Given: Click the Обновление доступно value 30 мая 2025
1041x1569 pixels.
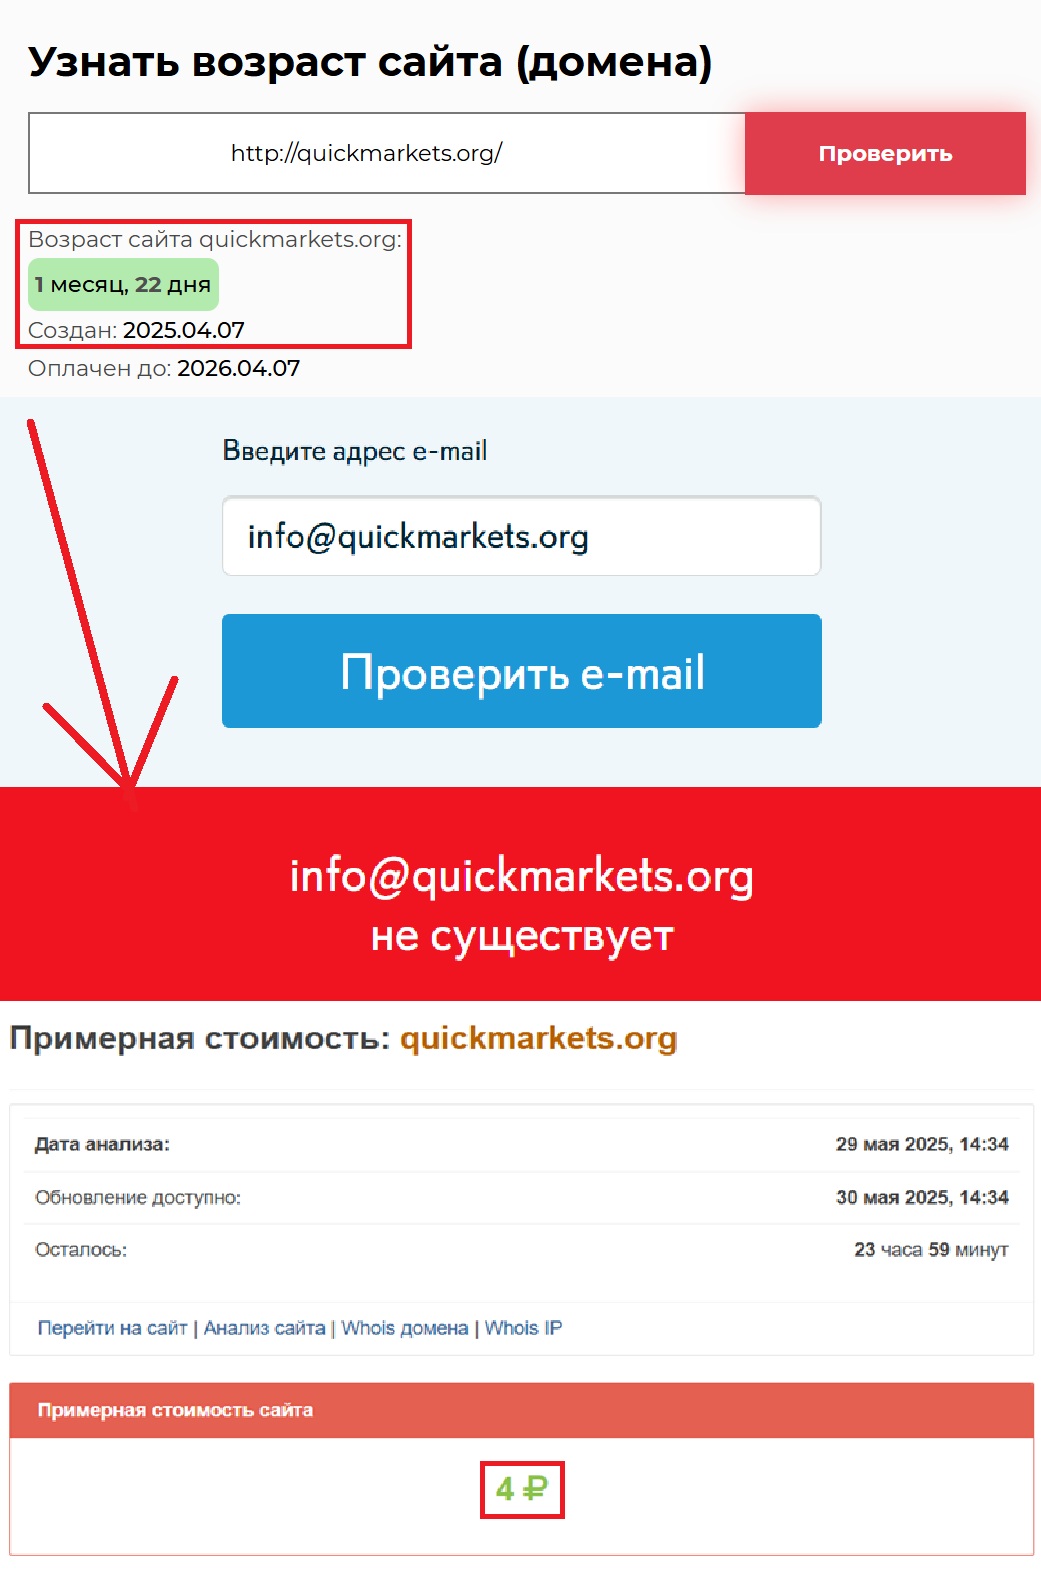Looking at the screenshot, I should click(922, 1197).
